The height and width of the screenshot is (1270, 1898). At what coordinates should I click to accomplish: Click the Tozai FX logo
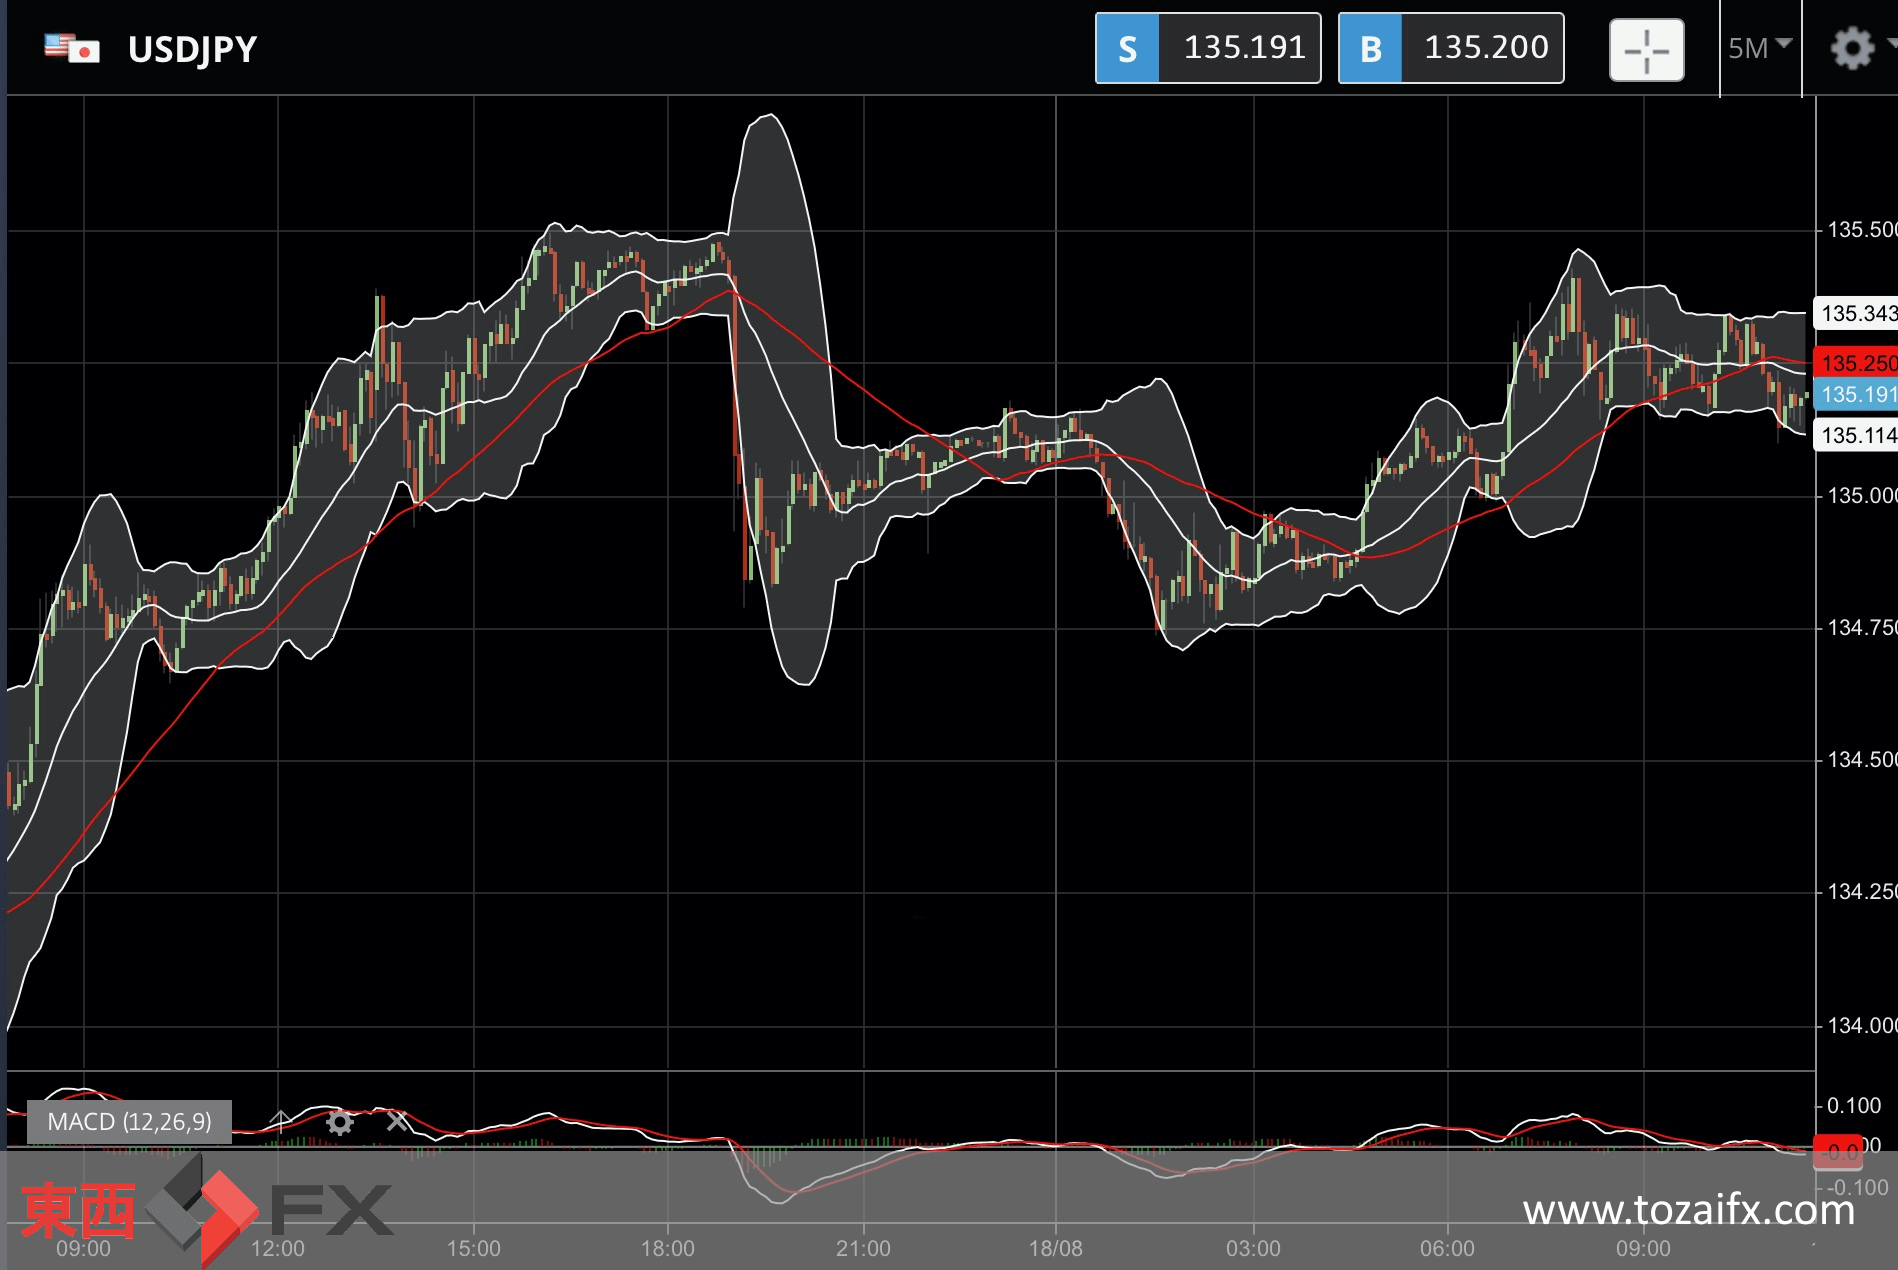coord(205,1210)
